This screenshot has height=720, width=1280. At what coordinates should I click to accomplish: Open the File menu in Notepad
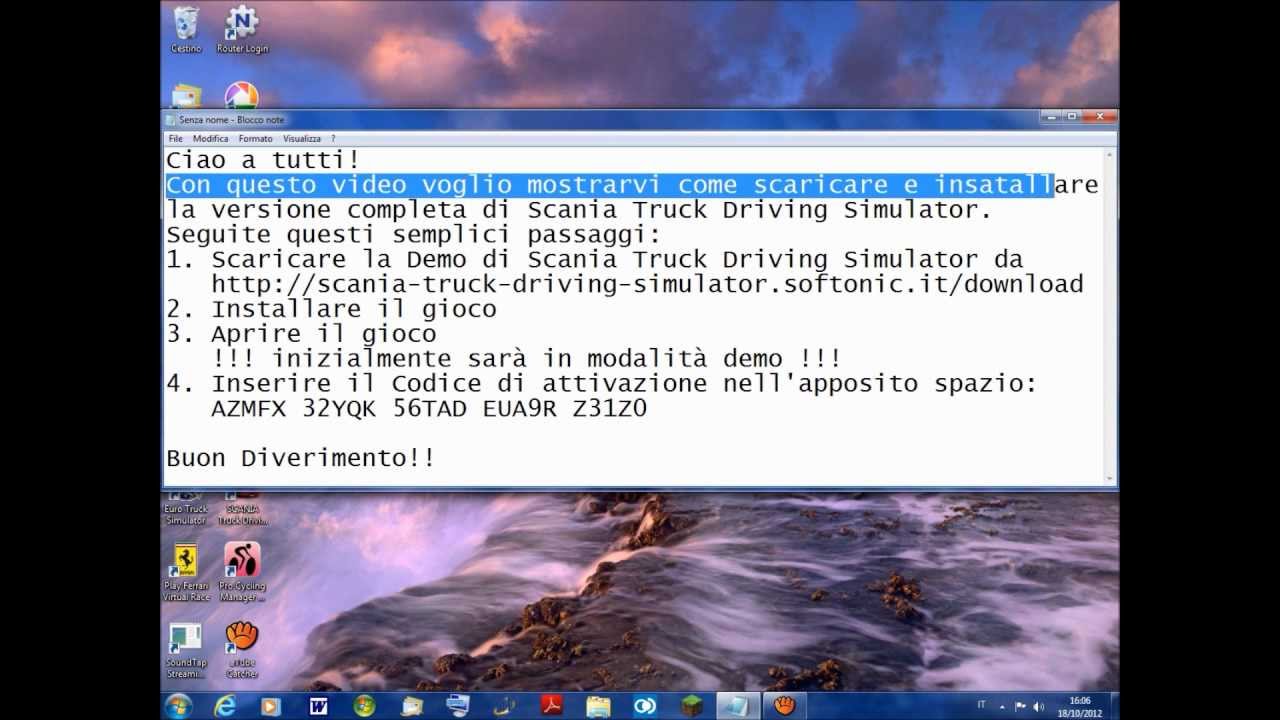[x=175, y=139]
